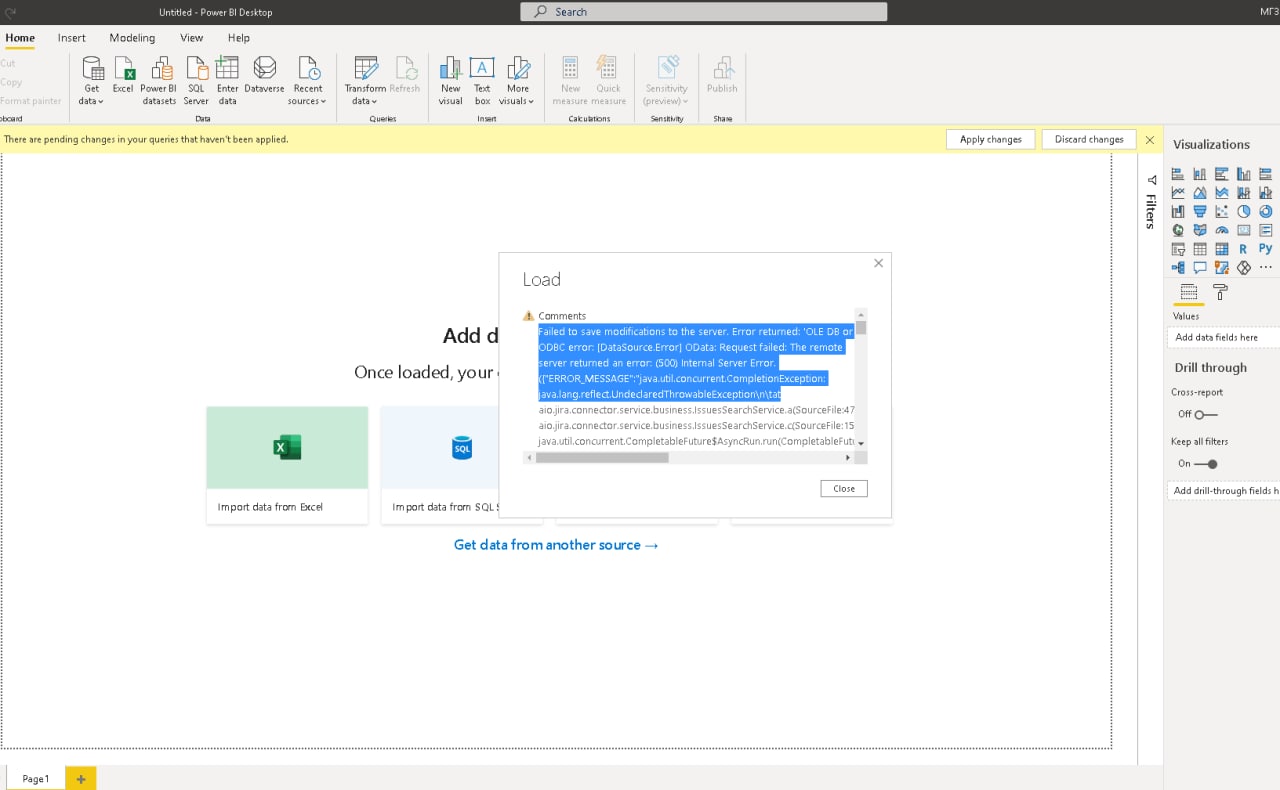Select the Stacked bar chart visual

point(1178,174)
